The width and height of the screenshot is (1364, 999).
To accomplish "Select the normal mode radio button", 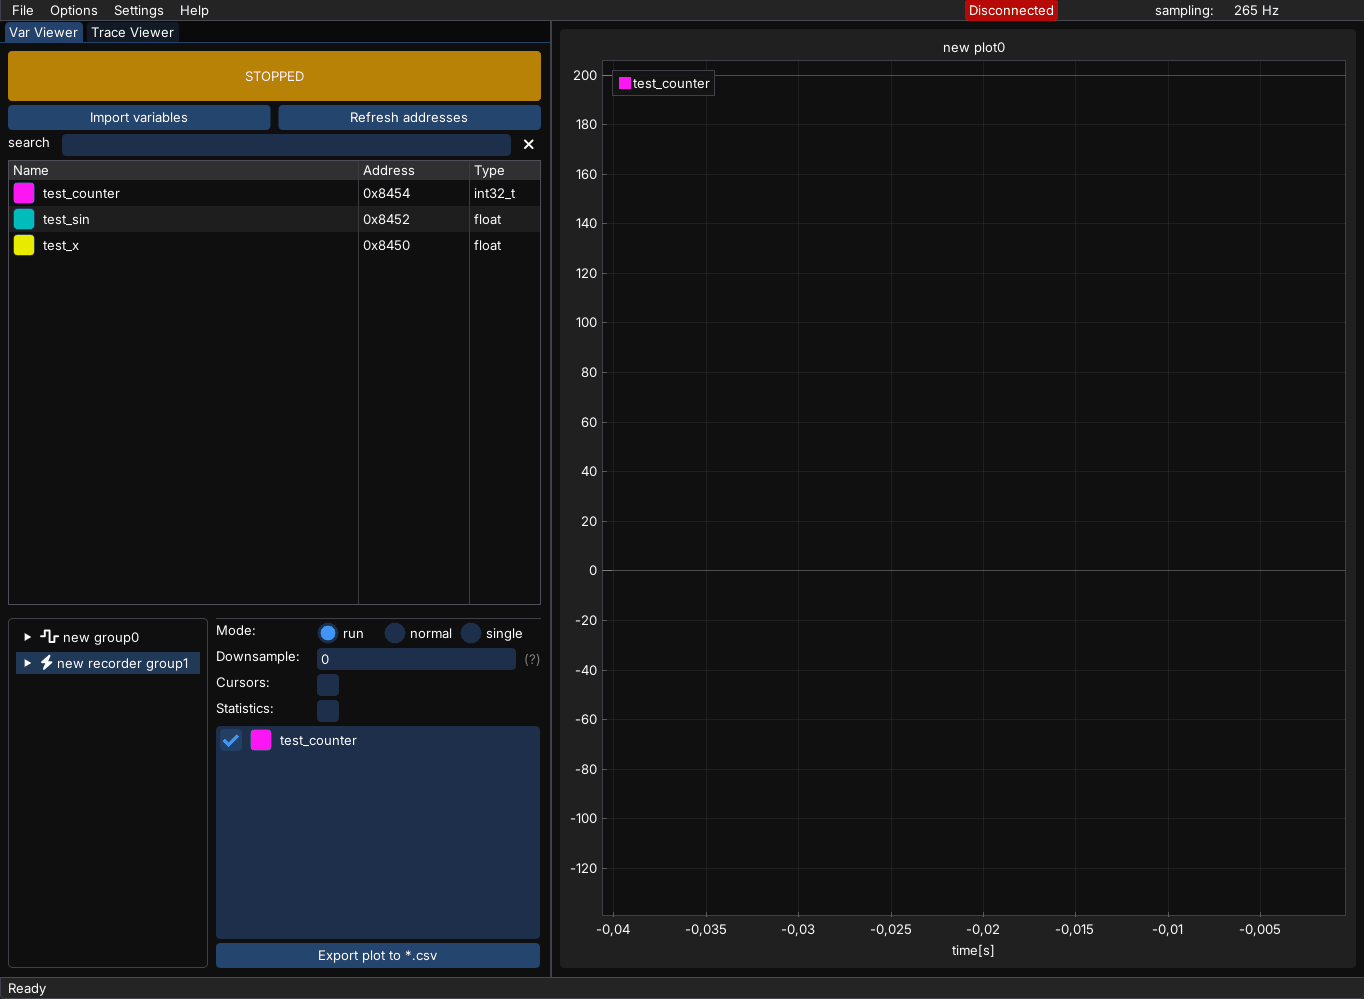I will (395, 633).
